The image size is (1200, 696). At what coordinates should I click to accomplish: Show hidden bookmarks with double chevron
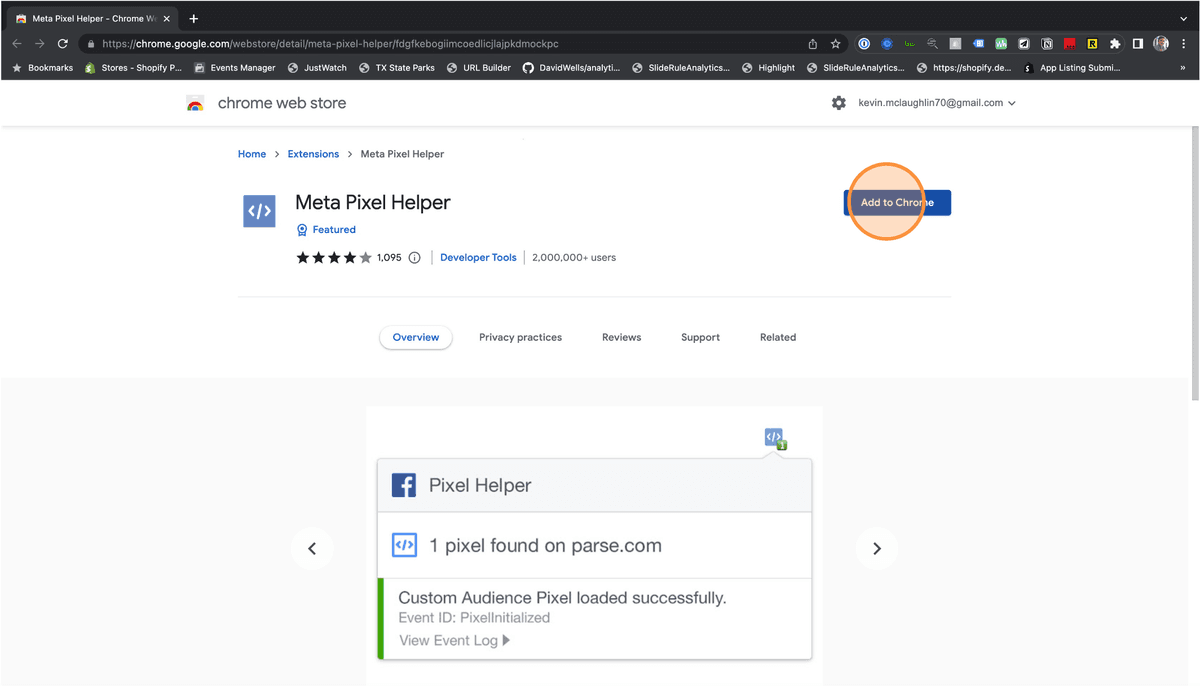pos(1183,68)
